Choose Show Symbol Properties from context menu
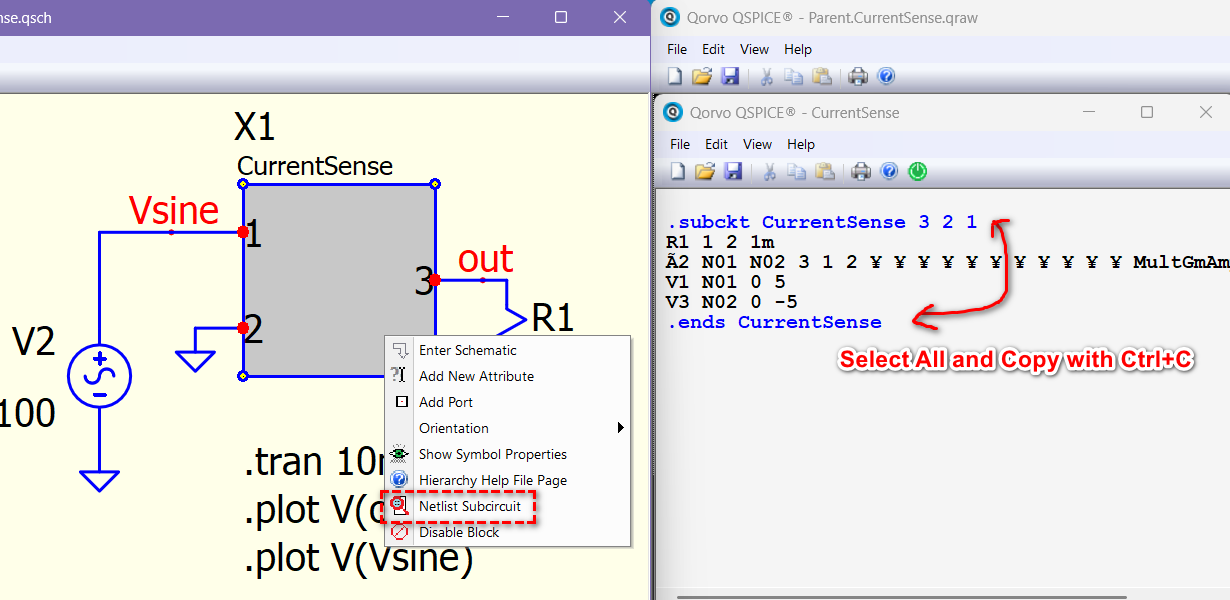Viewport: 1230px width, 600px height. point(508,454)
